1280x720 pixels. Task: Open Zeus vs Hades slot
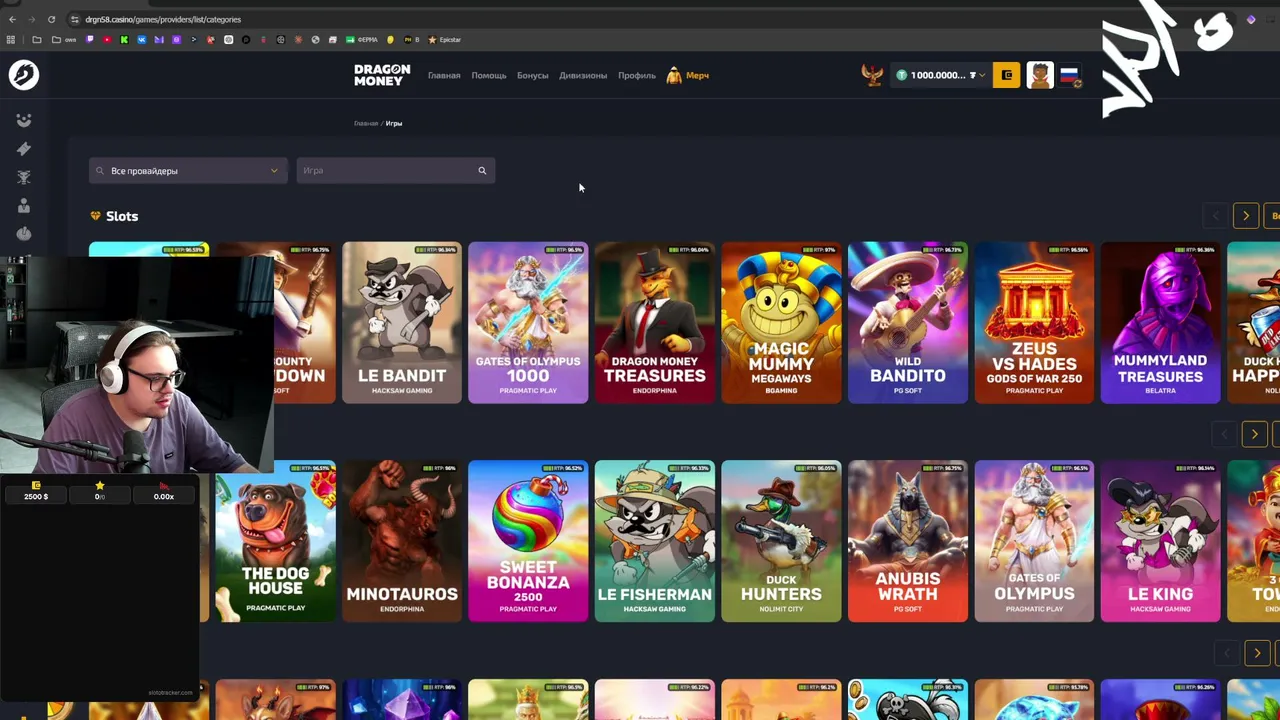[x=1034, y=323]
